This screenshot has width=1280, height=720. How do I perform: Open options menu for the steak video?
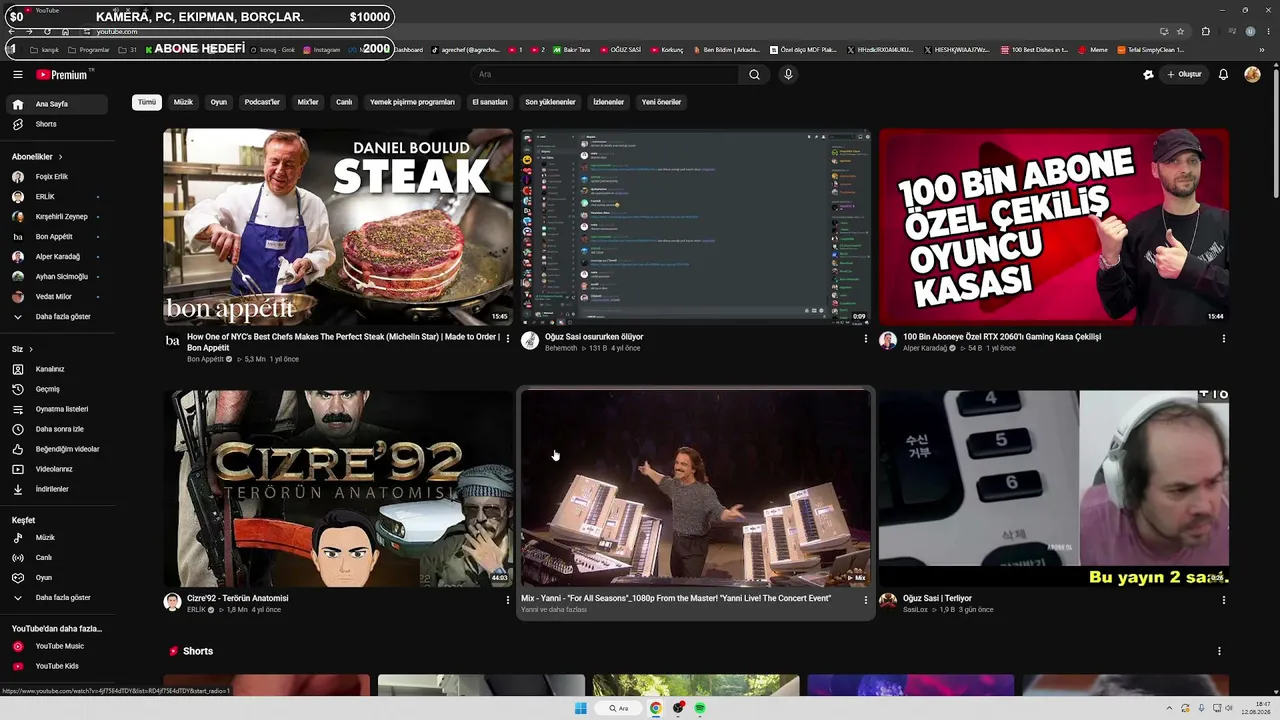click(508, 339)
